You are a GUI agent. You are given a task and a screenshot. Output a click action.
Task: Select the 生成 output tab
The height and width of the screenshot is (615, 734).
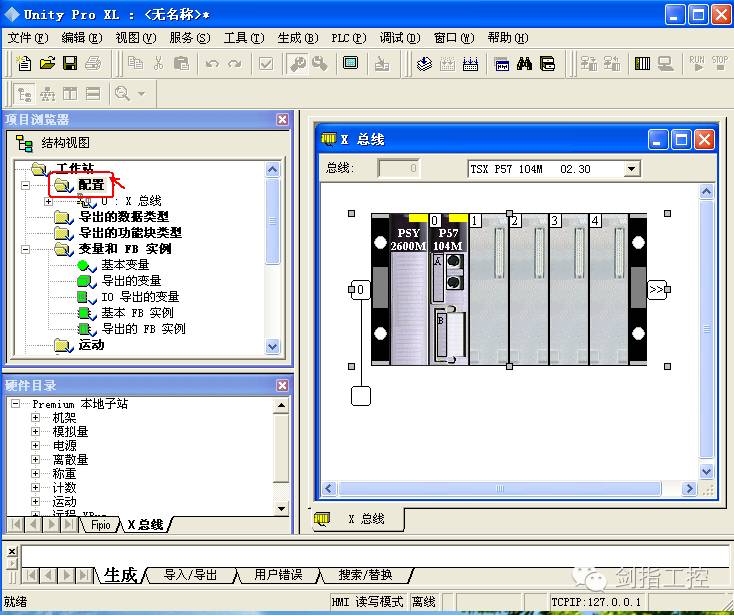tap(121, 575)
